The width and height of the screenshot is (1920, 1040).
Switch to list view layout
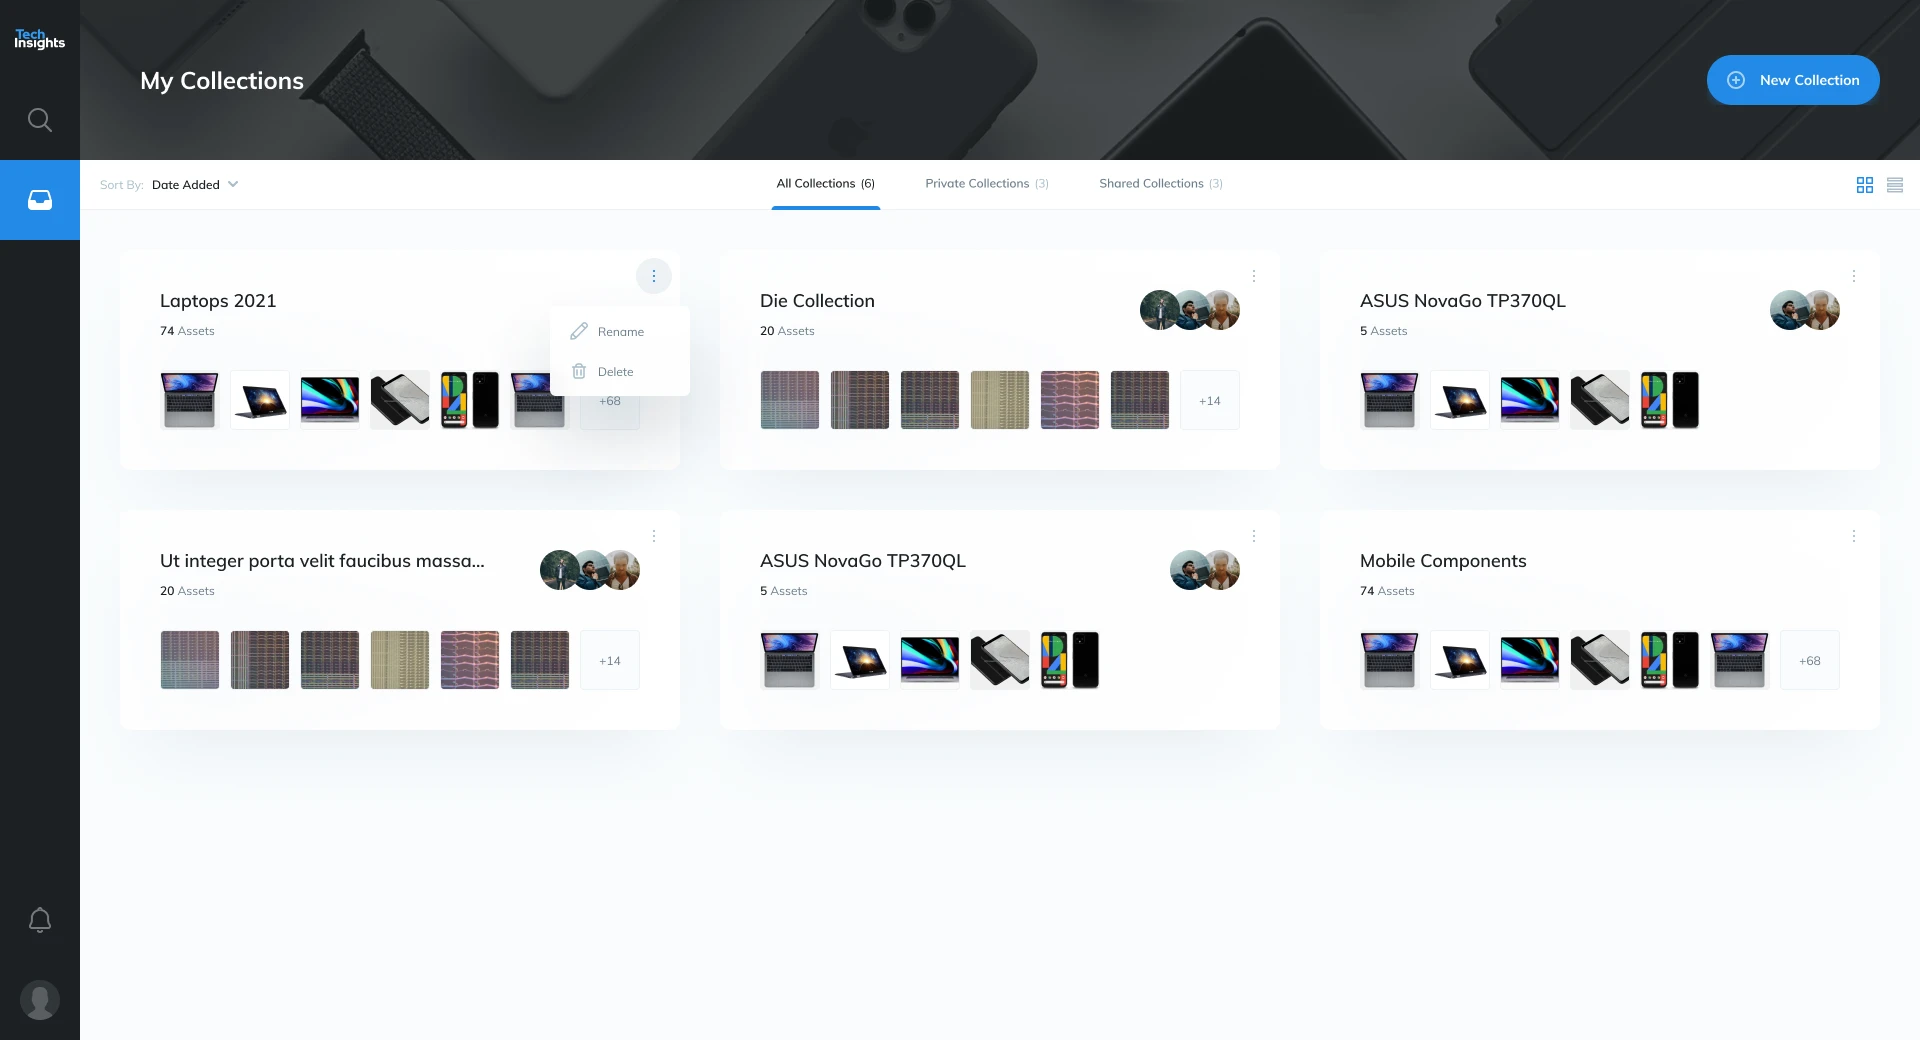(1896, 184)
